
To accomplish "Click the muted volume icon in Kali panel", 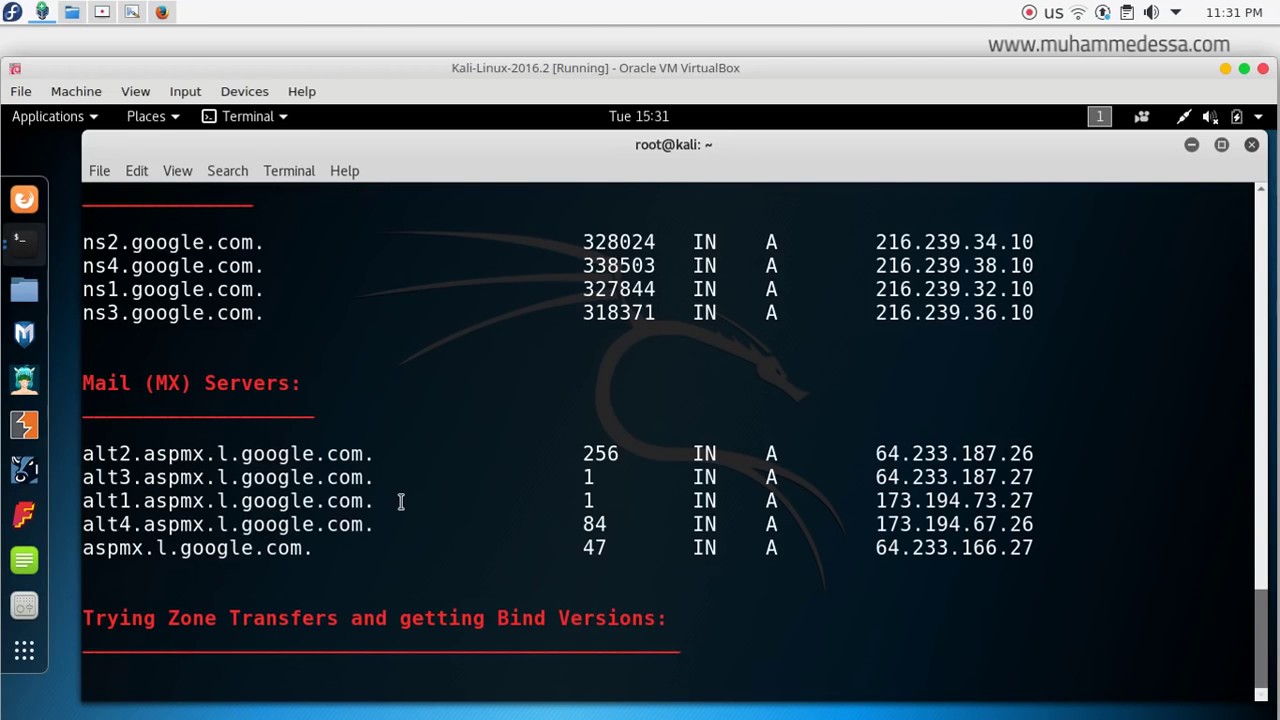I will click(1210, 116).
